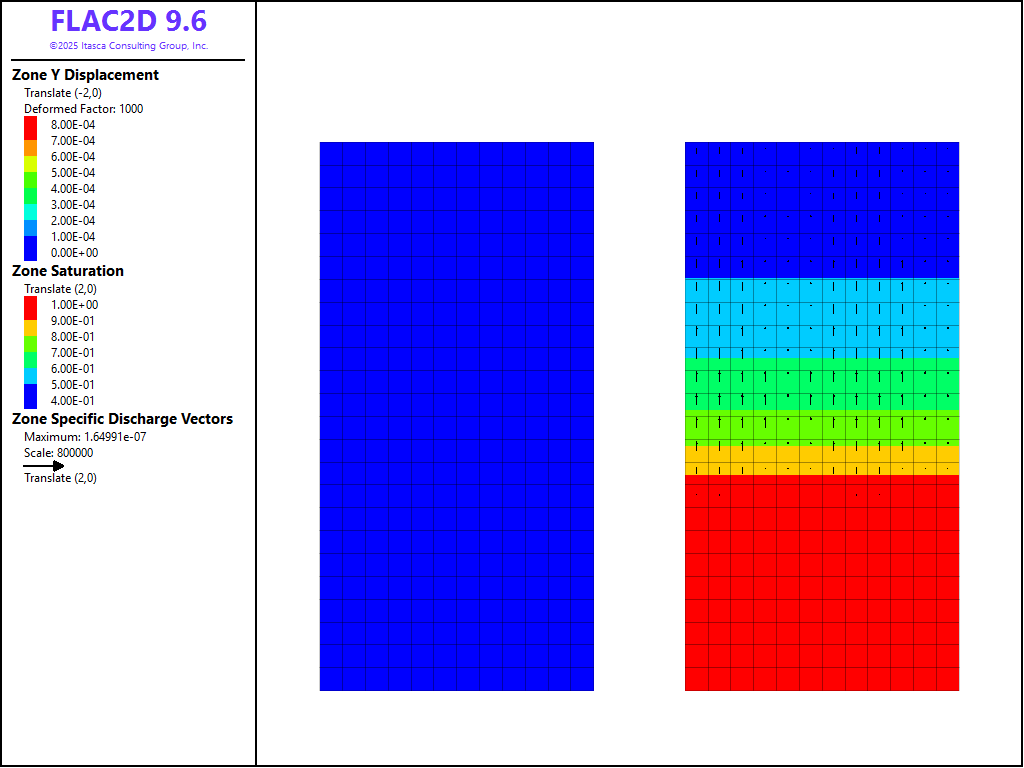The height and width of the screenshot is (768, 1024).
Task: Click the 1.00E+00 saturation legend value
Action: tap(74, 305)
